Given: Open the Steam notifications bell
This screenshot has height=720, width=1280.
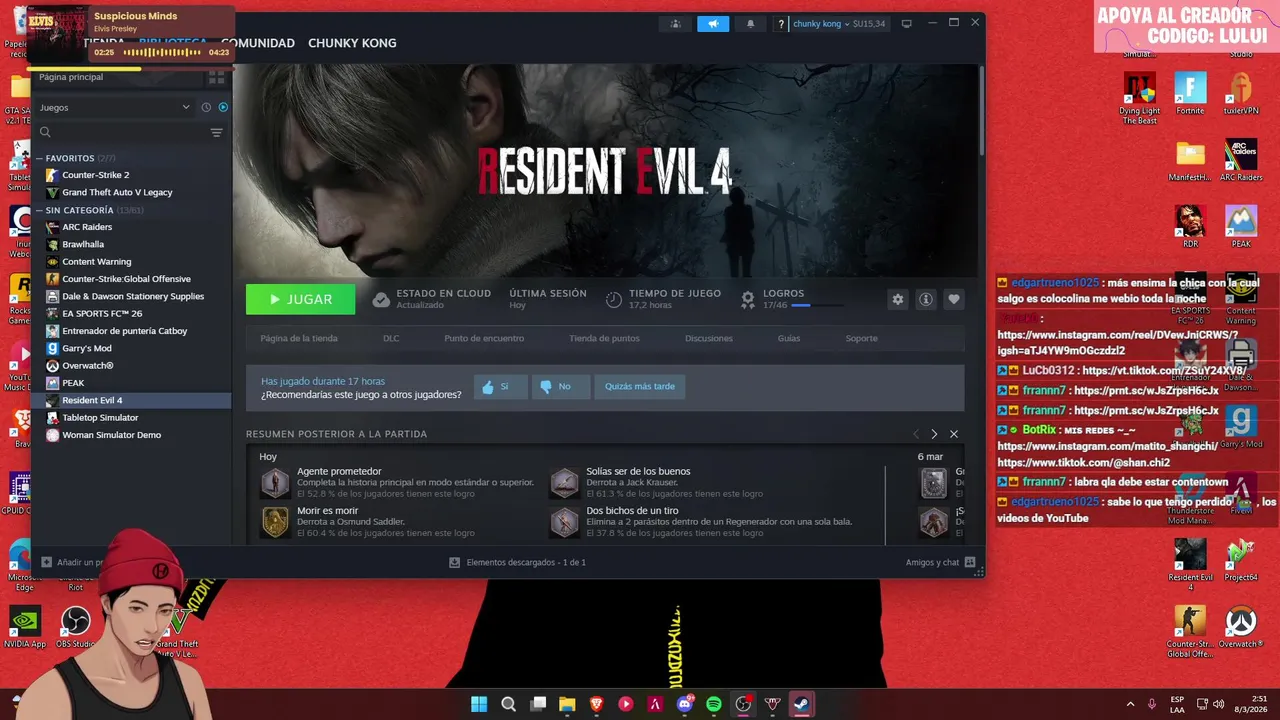Looking at the screenshot, I should (x=750, y=24).
